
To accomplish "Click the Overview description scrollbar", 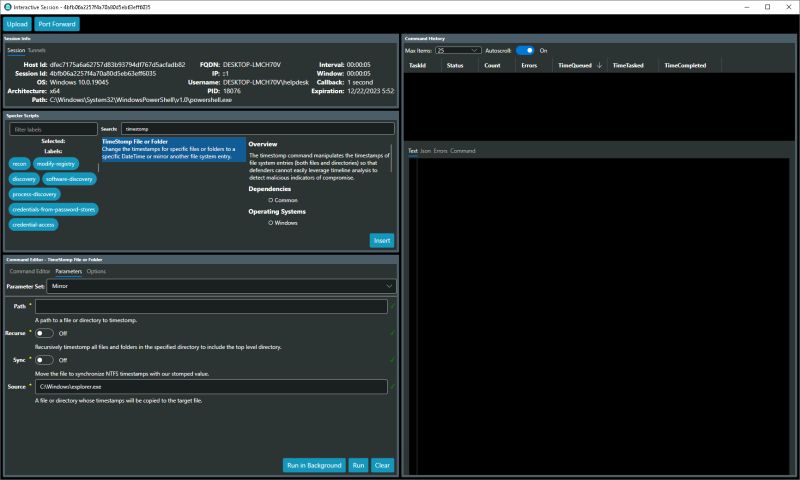I will point(391,158).
